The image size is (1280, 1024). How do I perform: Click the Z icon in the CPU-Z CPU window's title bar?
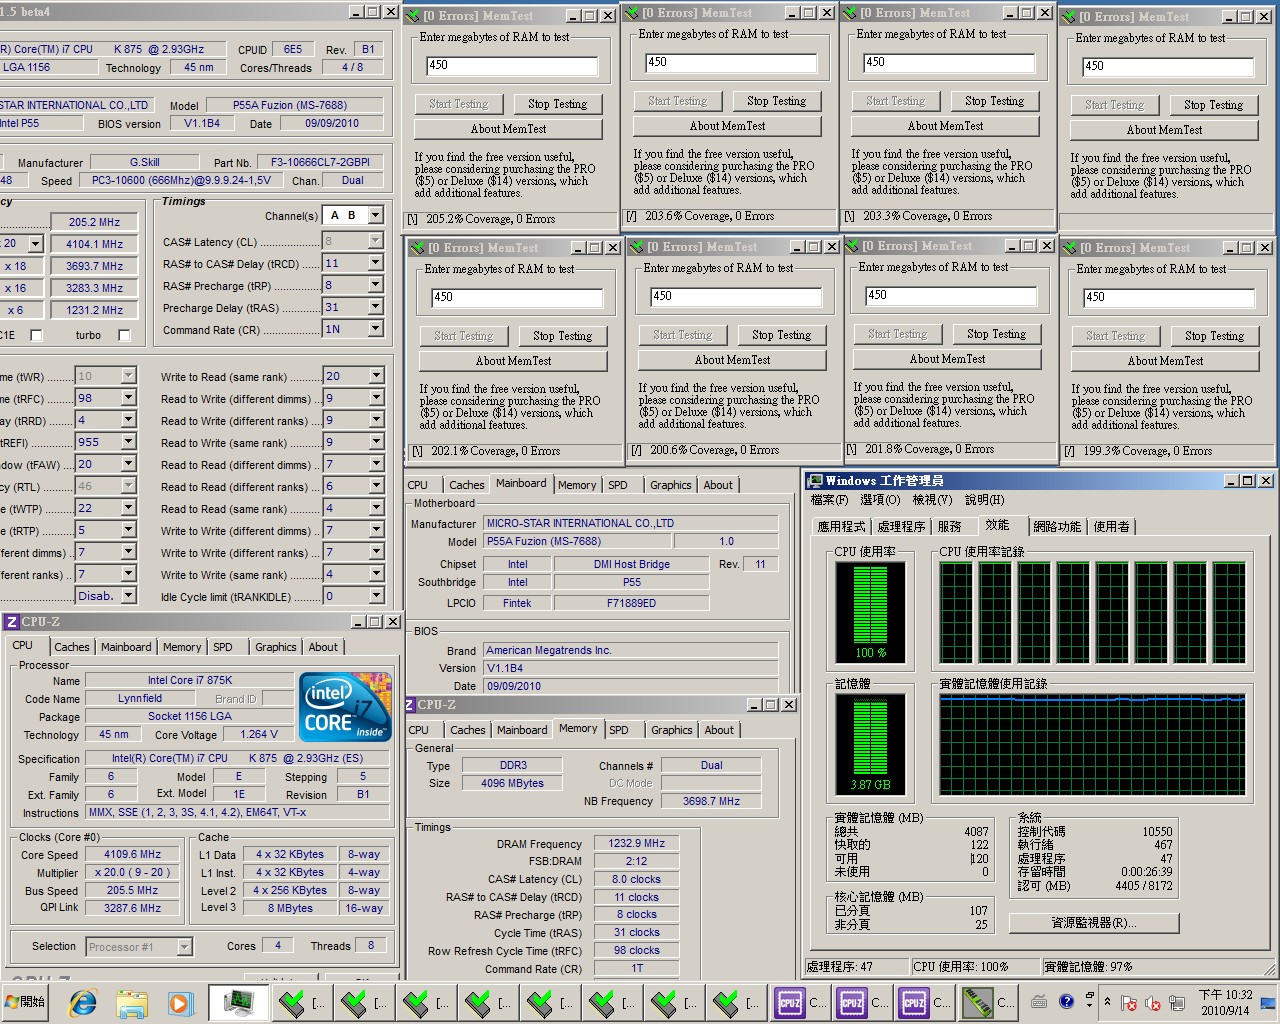(x=12, y=622)
